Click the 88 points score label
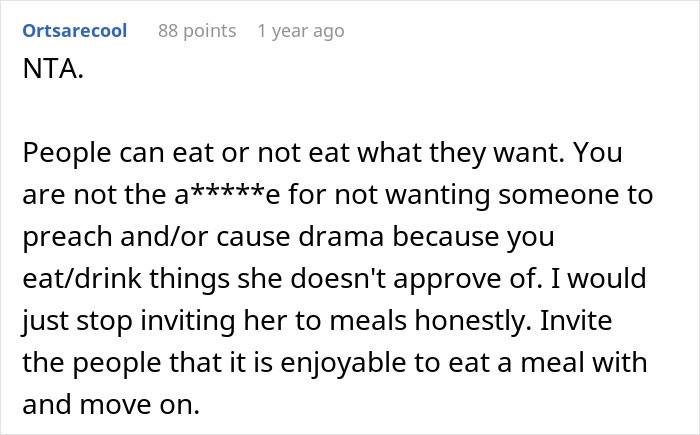The image size is (700, 435). (x=197, y=31)
